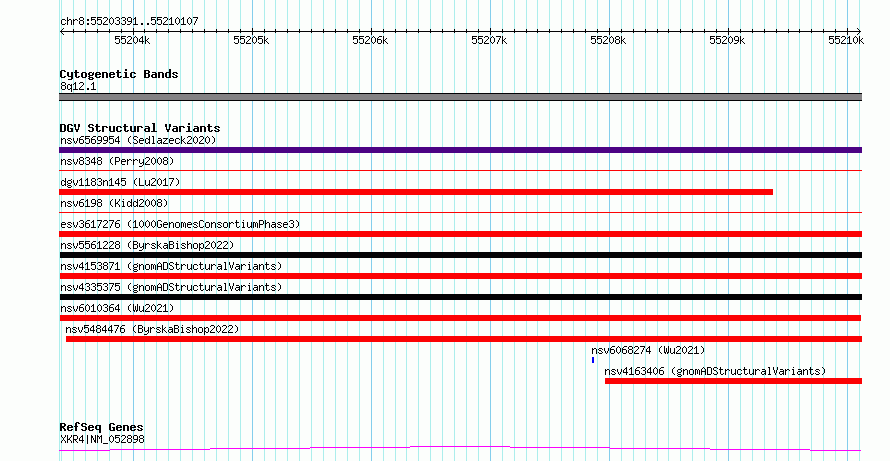Click the 55206k ruler tick label
Image resolution: width=890 pixels, height=461 pixels.
click(x=370, y=40)
